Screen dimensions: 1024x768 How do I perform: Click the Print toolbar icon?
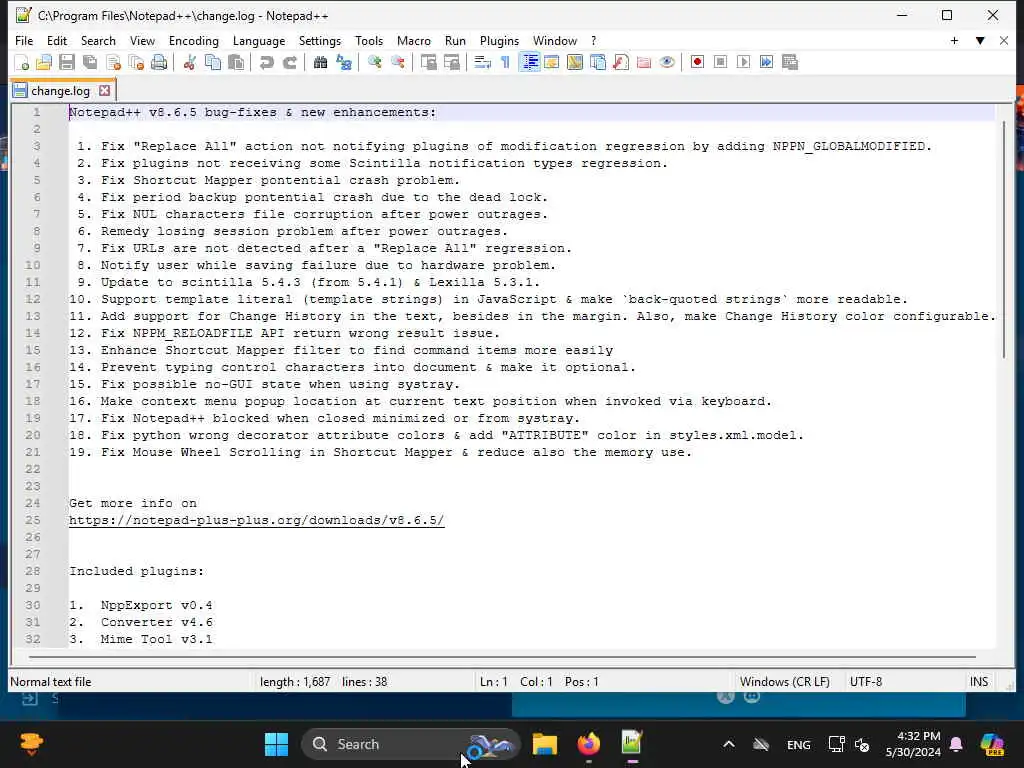[x=159, y=63]
